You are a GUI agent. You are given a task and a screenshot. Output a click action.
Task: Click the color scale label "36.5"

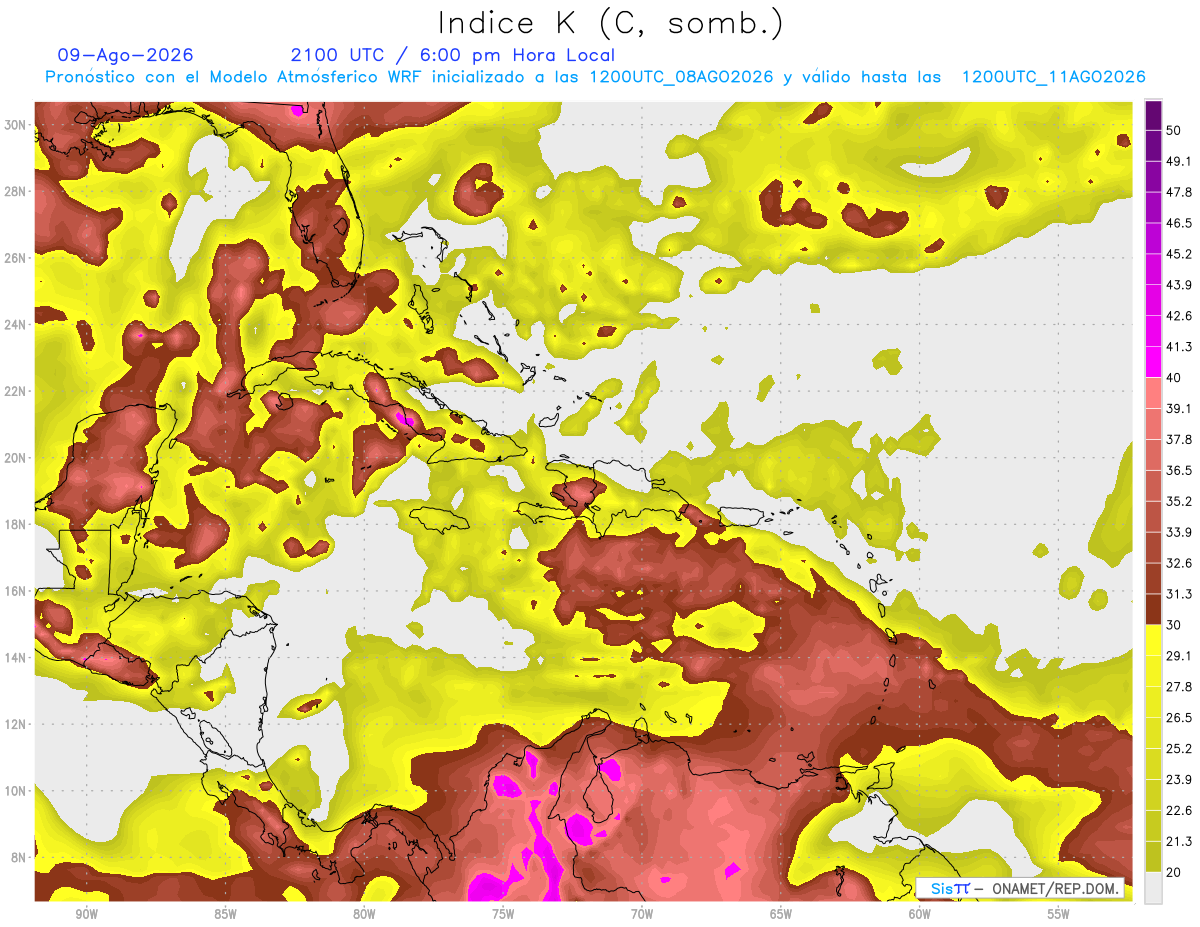click(x=1179, y=470)
